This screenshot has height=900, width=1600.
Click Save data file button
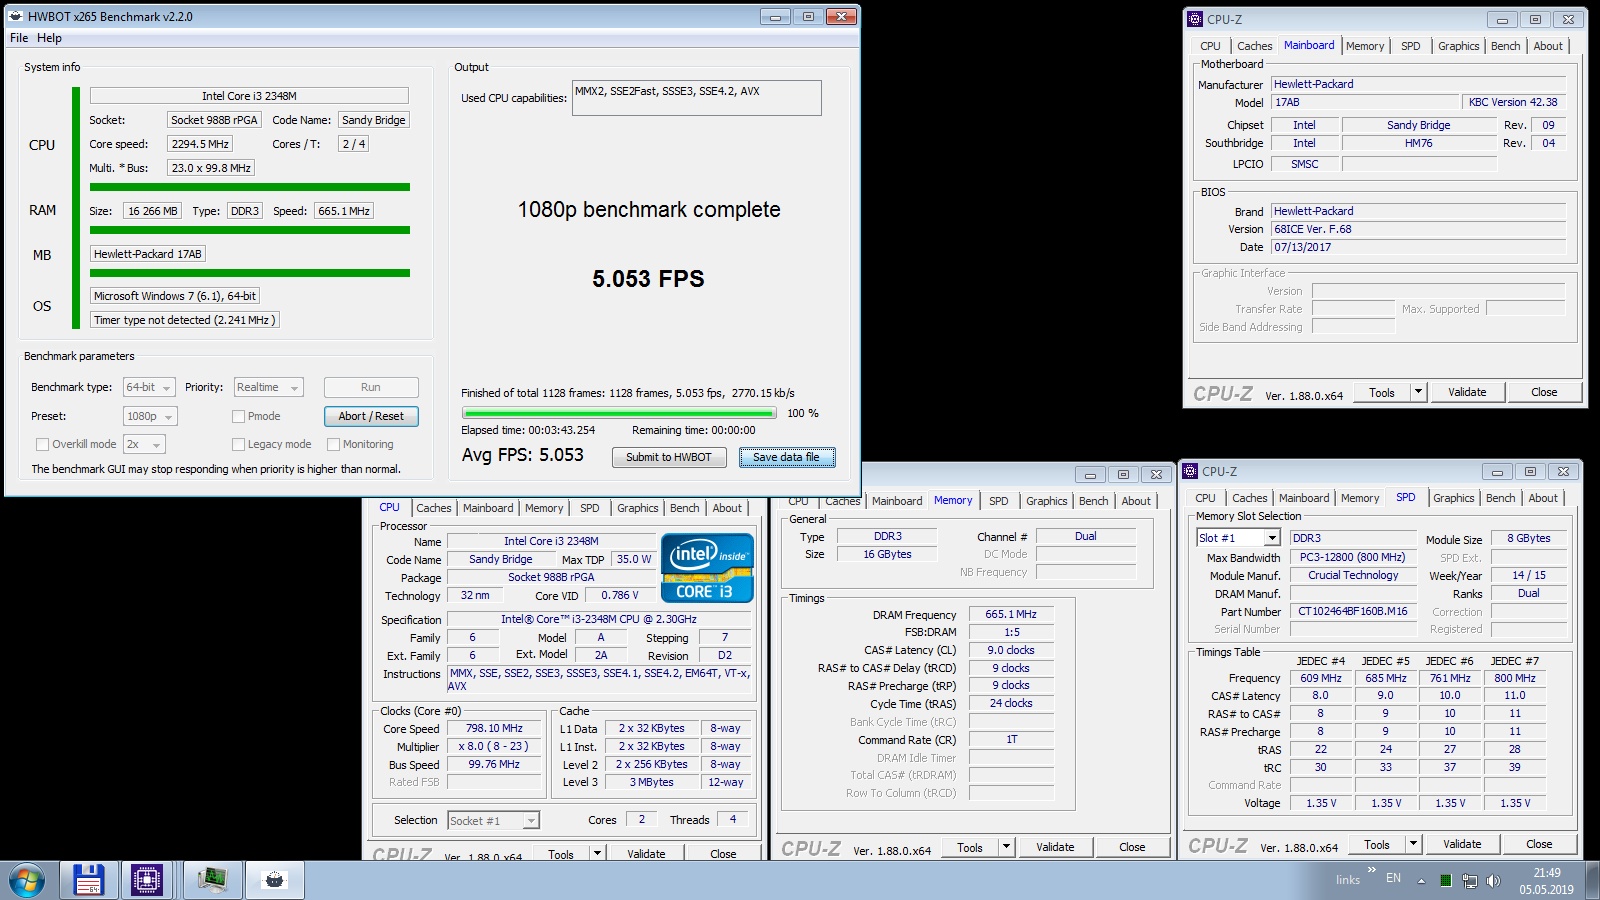point(786,457)
